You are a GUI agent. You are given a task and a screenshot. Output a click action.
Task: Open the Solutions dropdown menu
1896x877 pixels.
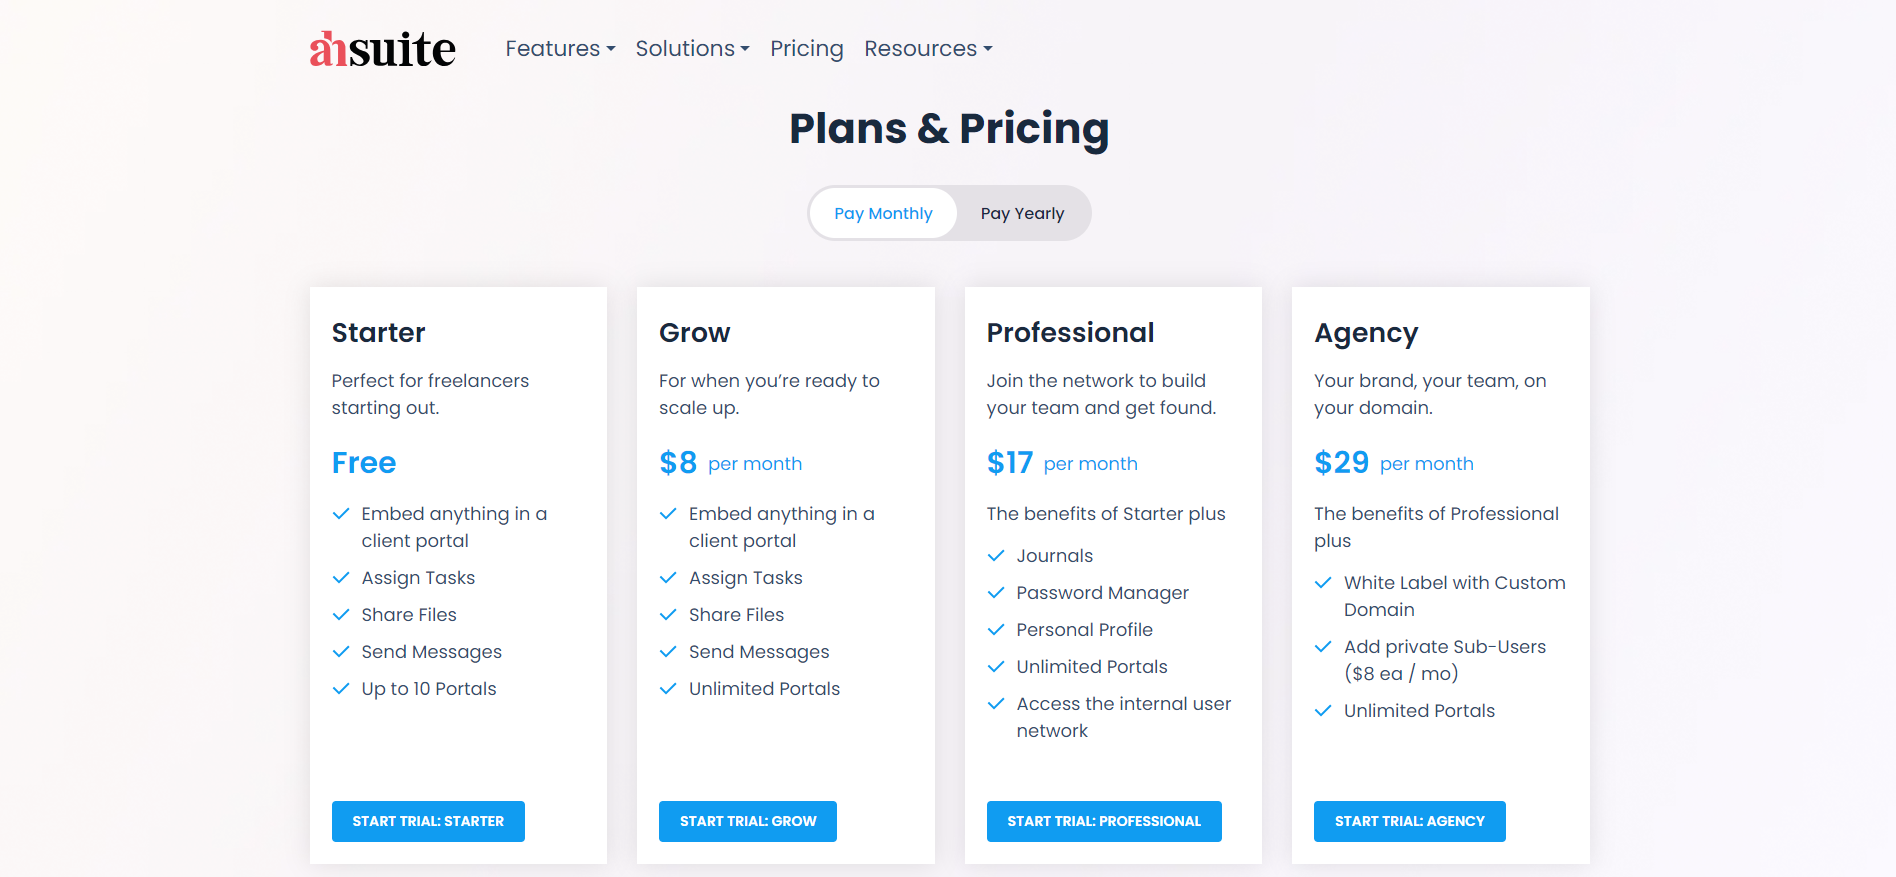point(691,48)
